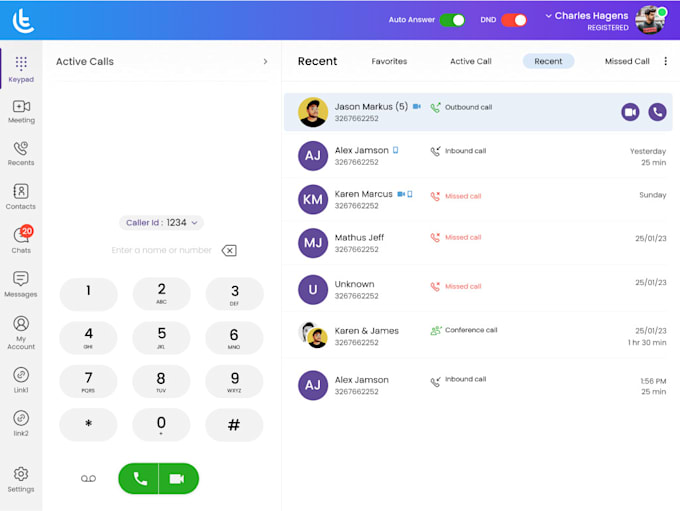680x511 pixels.
Task: Click Jason Markus profile photo
Action: (313, 112)
